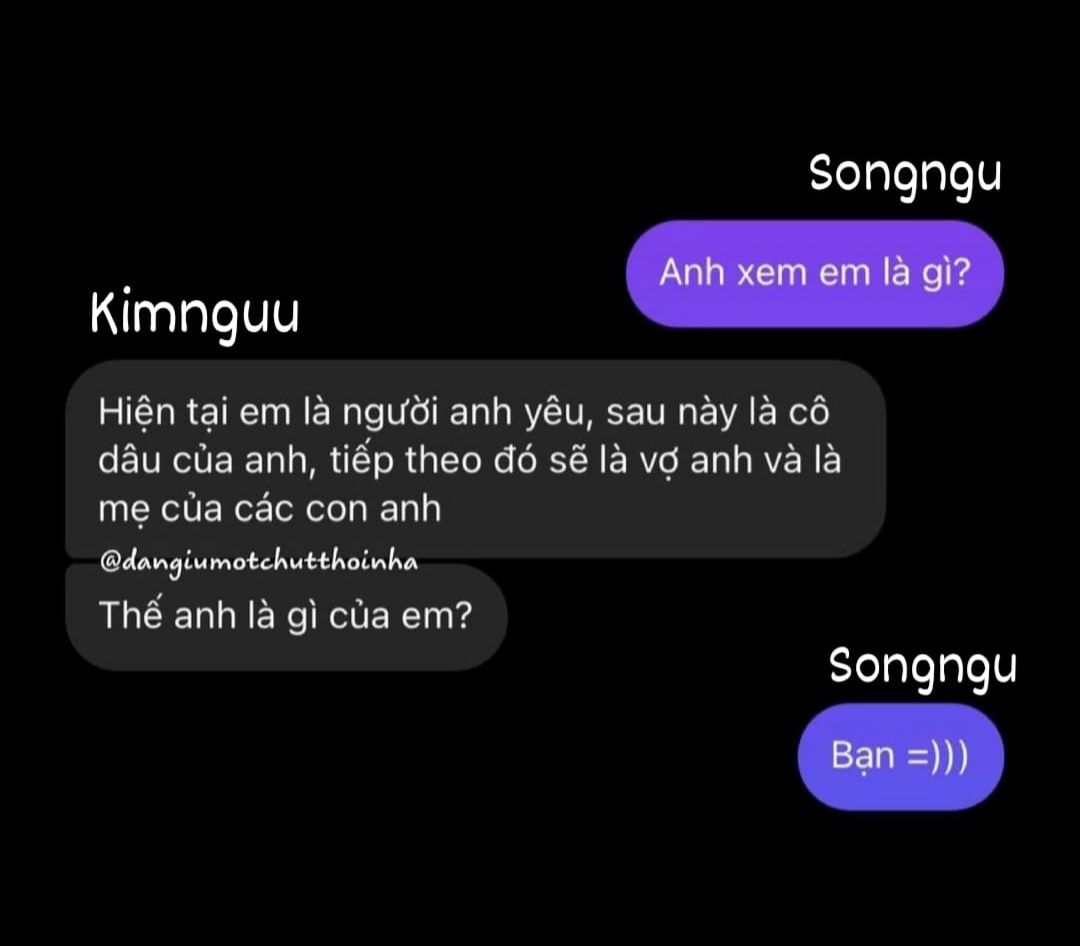Select the line starting 'dâu của anh, tiếp theo'

click(x=469, y=460)
